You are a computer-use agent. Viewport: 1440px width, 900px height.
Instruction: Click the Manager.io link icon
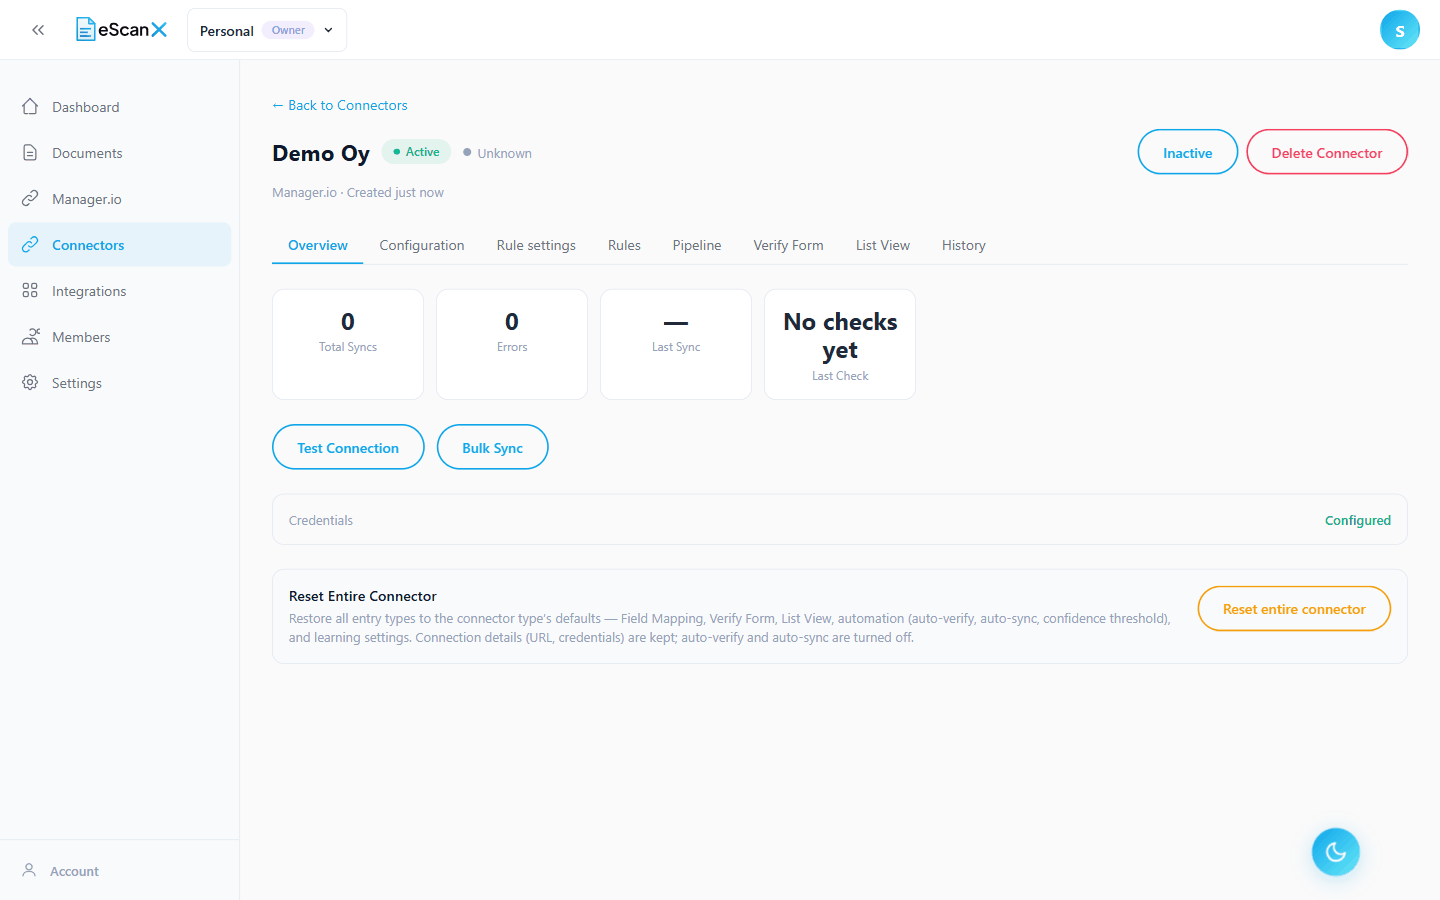point(30,199)
